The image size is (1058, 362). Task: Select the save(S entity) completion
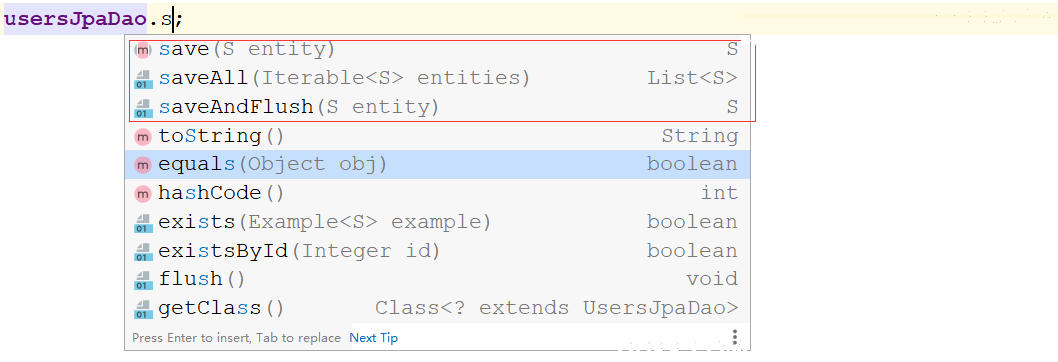(437, 50)
